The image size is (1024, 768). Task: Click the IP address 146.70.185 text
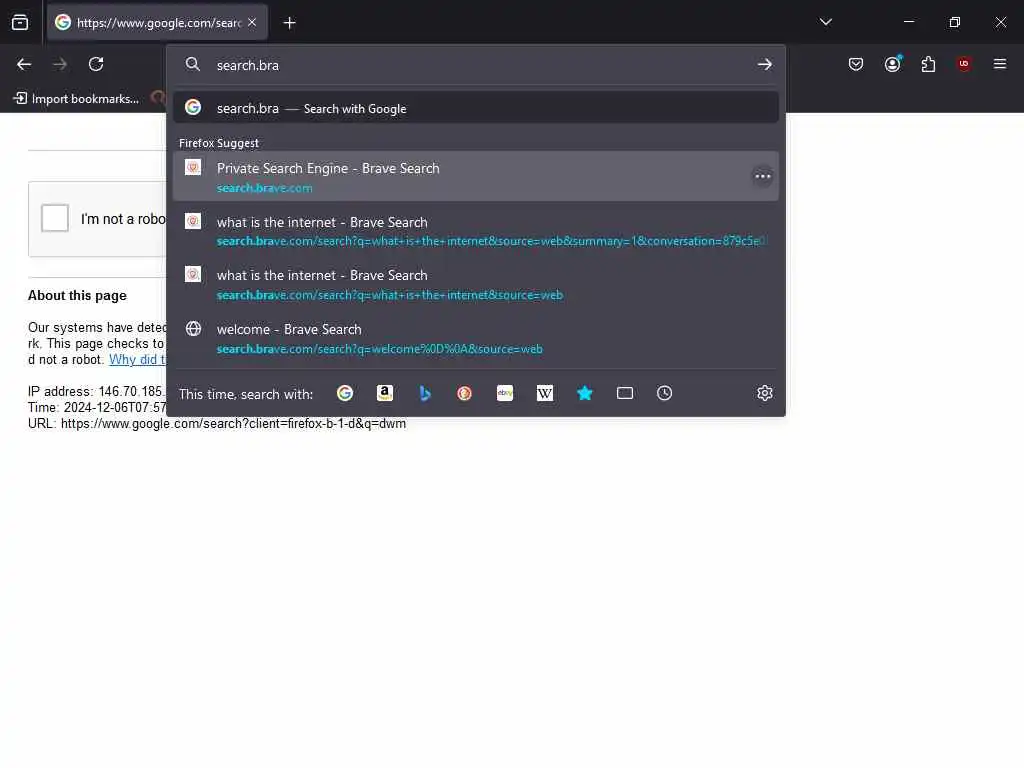pyautogui.click(x=97, y=392)
